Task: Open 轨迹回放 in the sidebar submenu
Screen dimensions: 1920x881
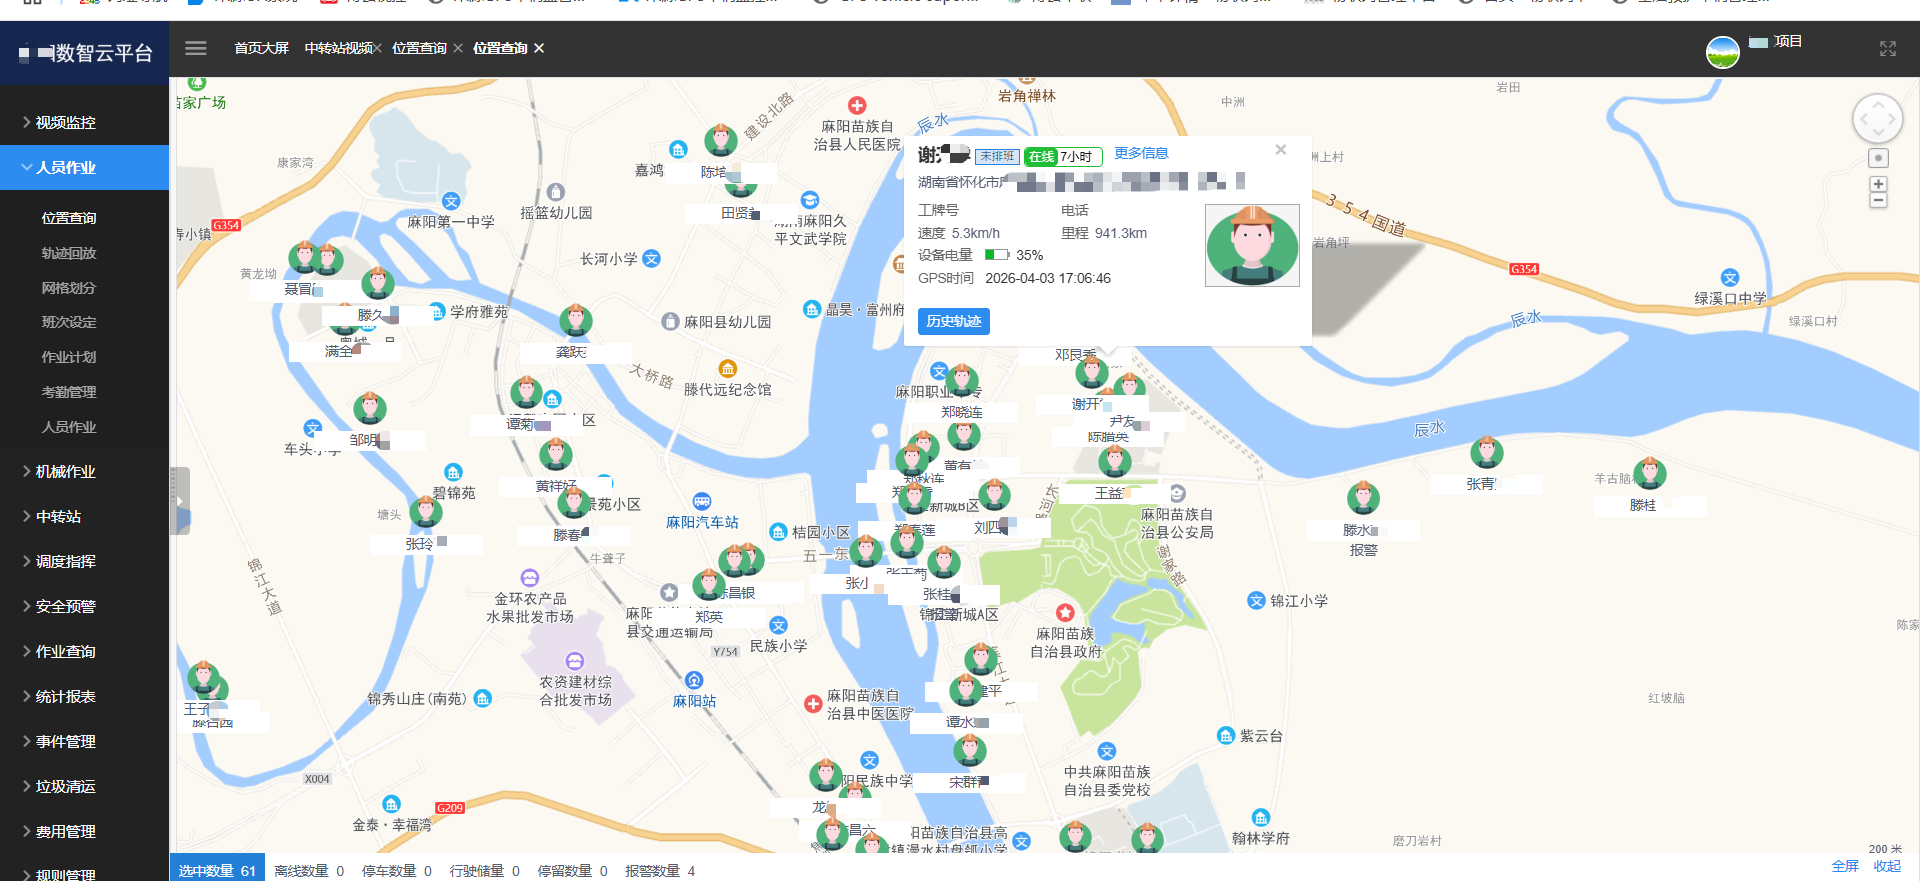Action: pyautogui.click(x=69, y=253)
